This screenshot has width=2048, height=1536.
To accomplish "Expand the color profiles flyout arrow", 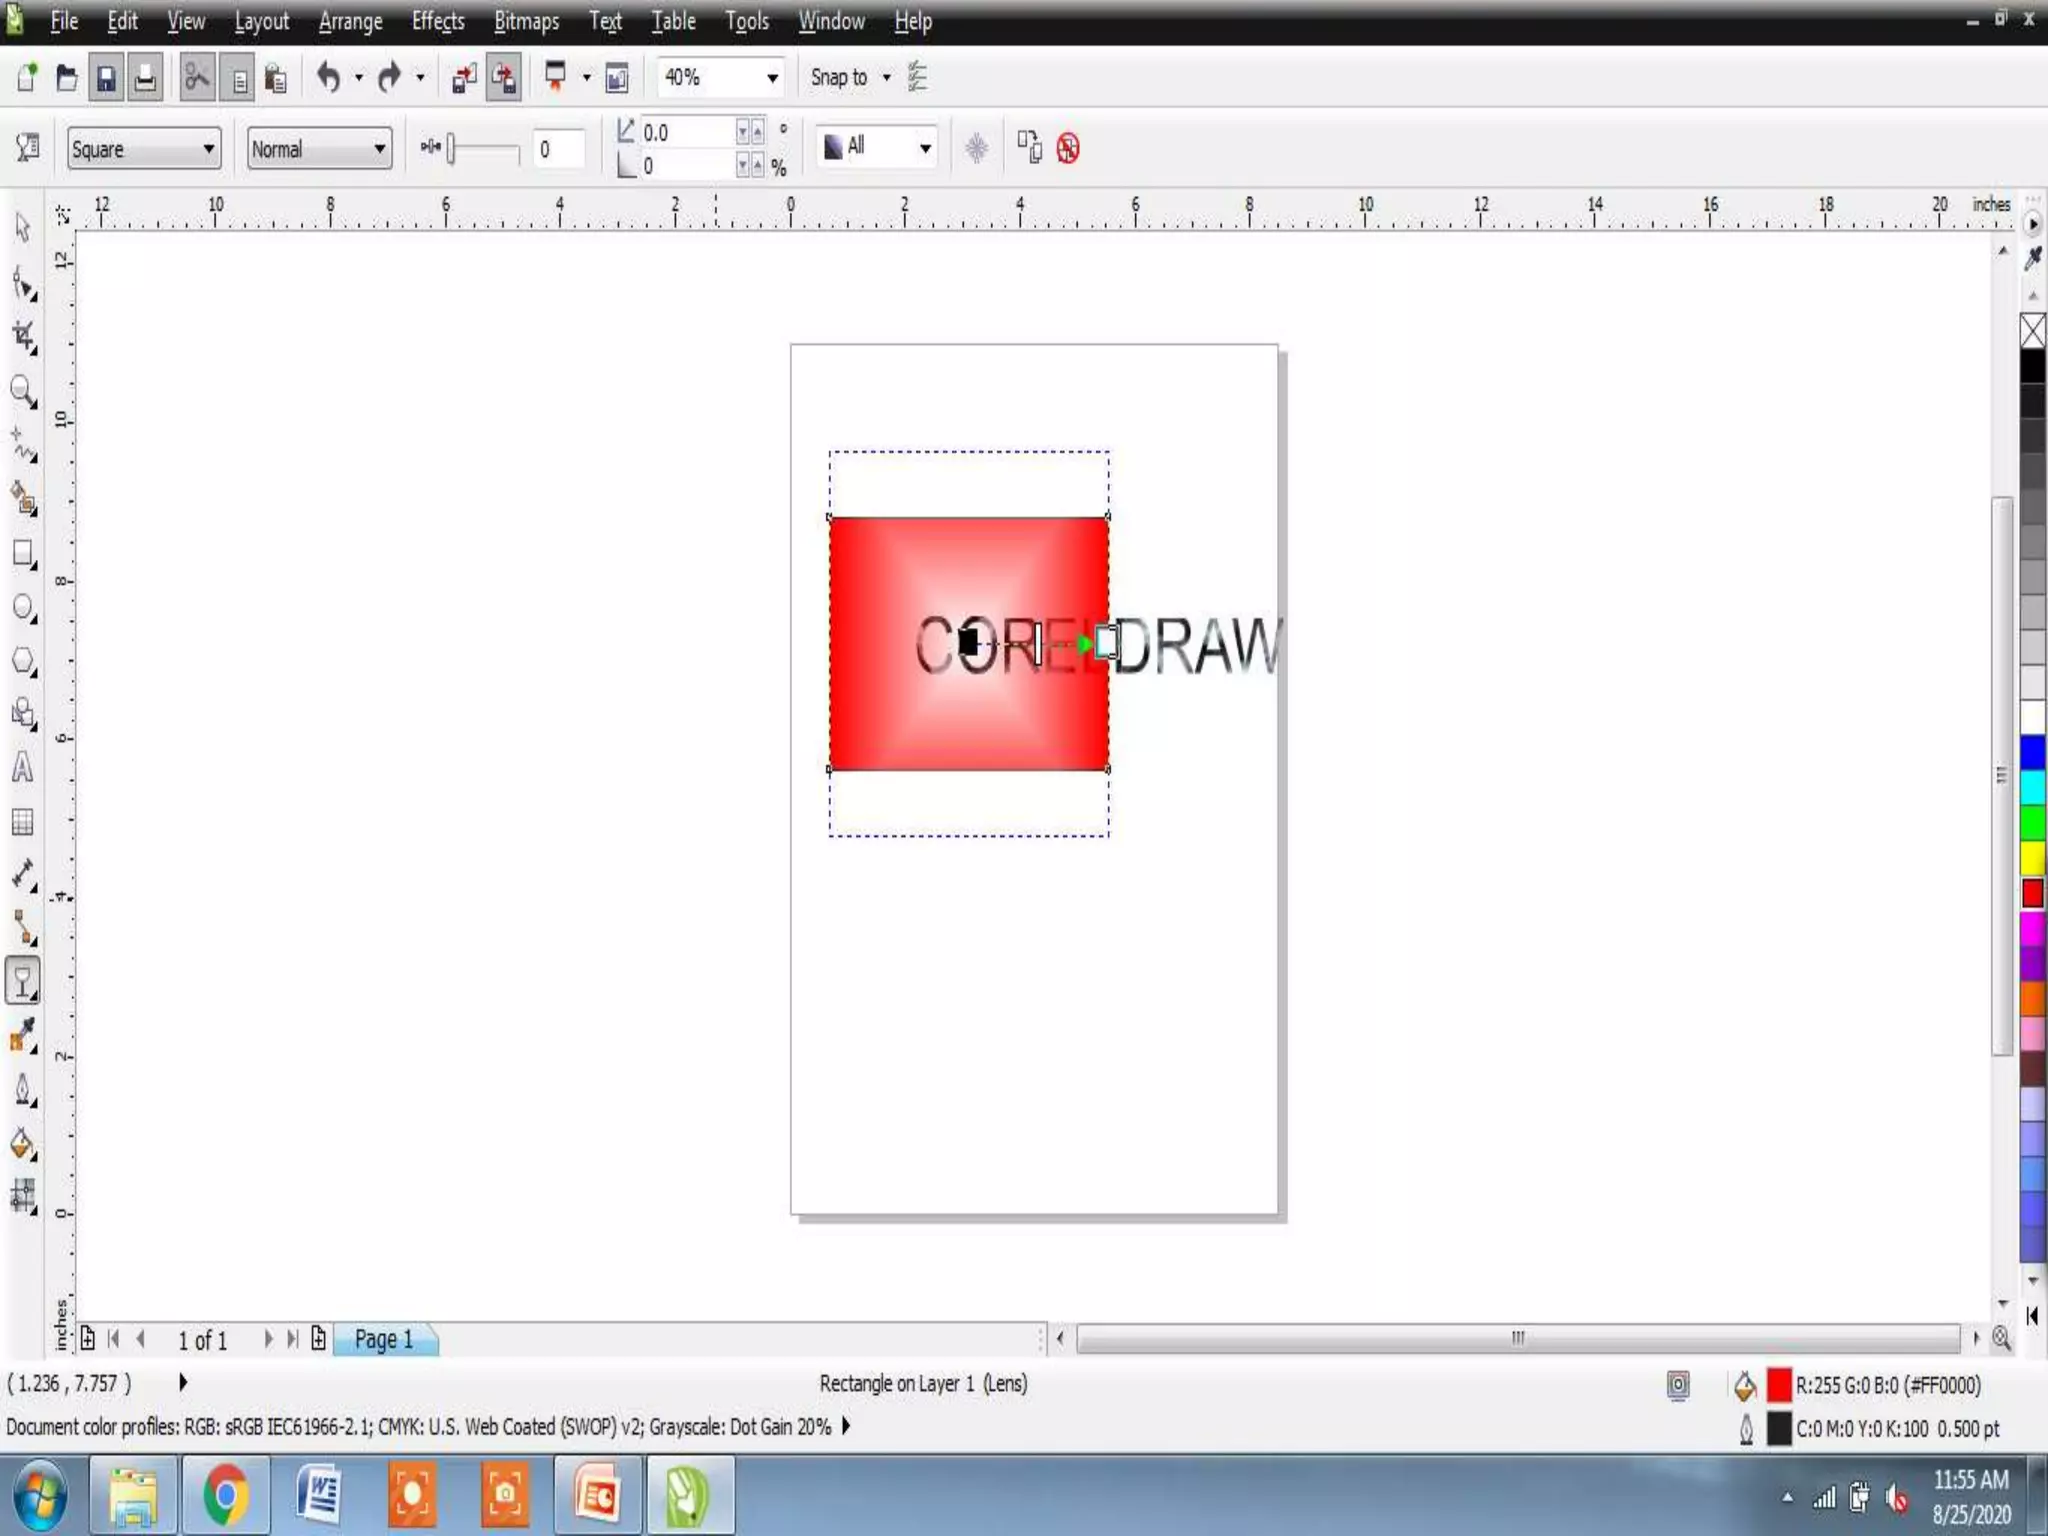I will pos(846,1426).
